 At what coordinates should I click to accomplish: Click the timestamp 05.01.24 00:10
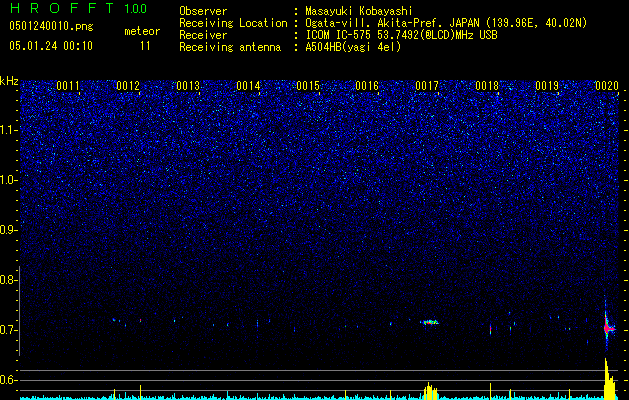(51, 46)
